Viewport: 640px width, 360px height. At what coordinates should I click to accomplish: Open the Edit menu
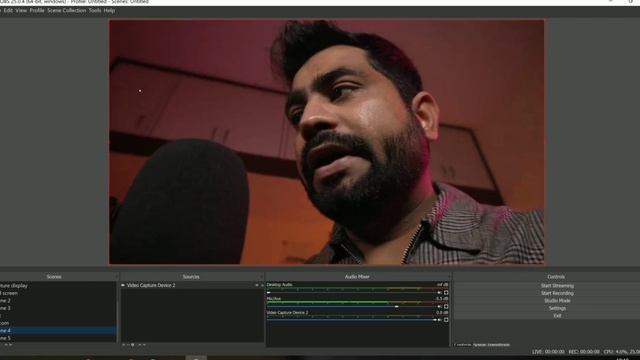[8, 11]
